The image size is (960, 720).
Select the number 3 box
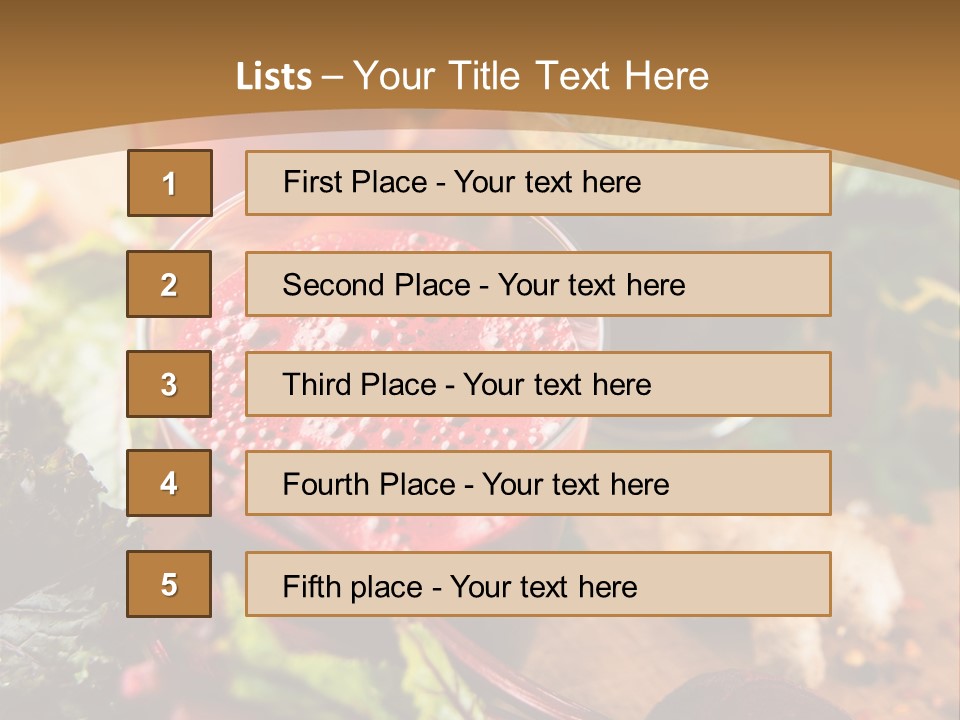point(169,384)
